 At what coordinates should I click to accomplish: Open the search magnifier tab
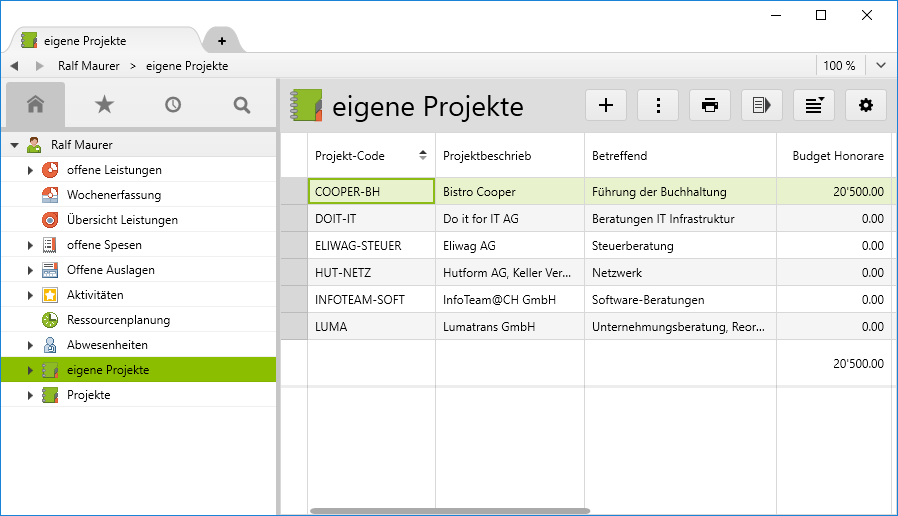[x=241, y=104]
